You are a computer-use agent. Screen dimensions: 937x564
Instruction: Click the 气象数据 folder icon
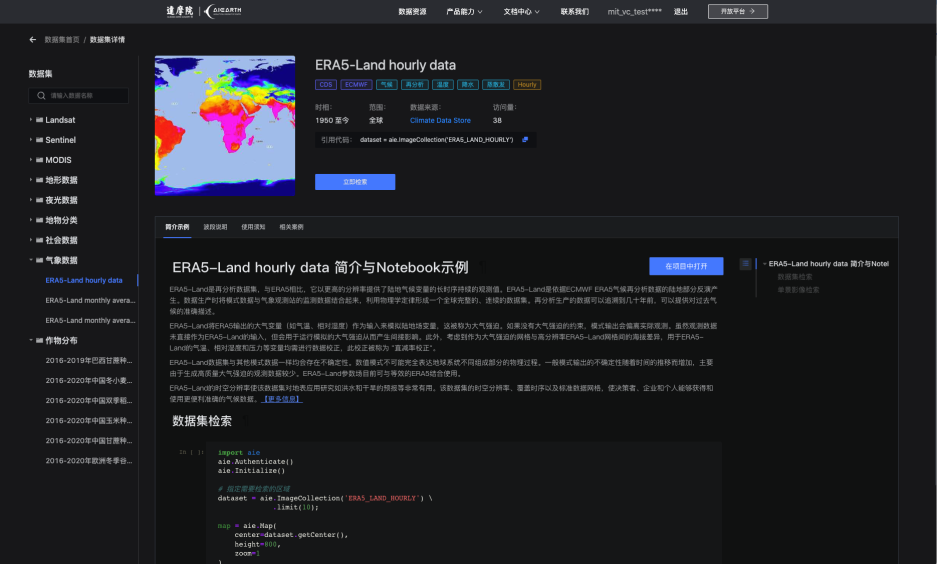(39, 260)
